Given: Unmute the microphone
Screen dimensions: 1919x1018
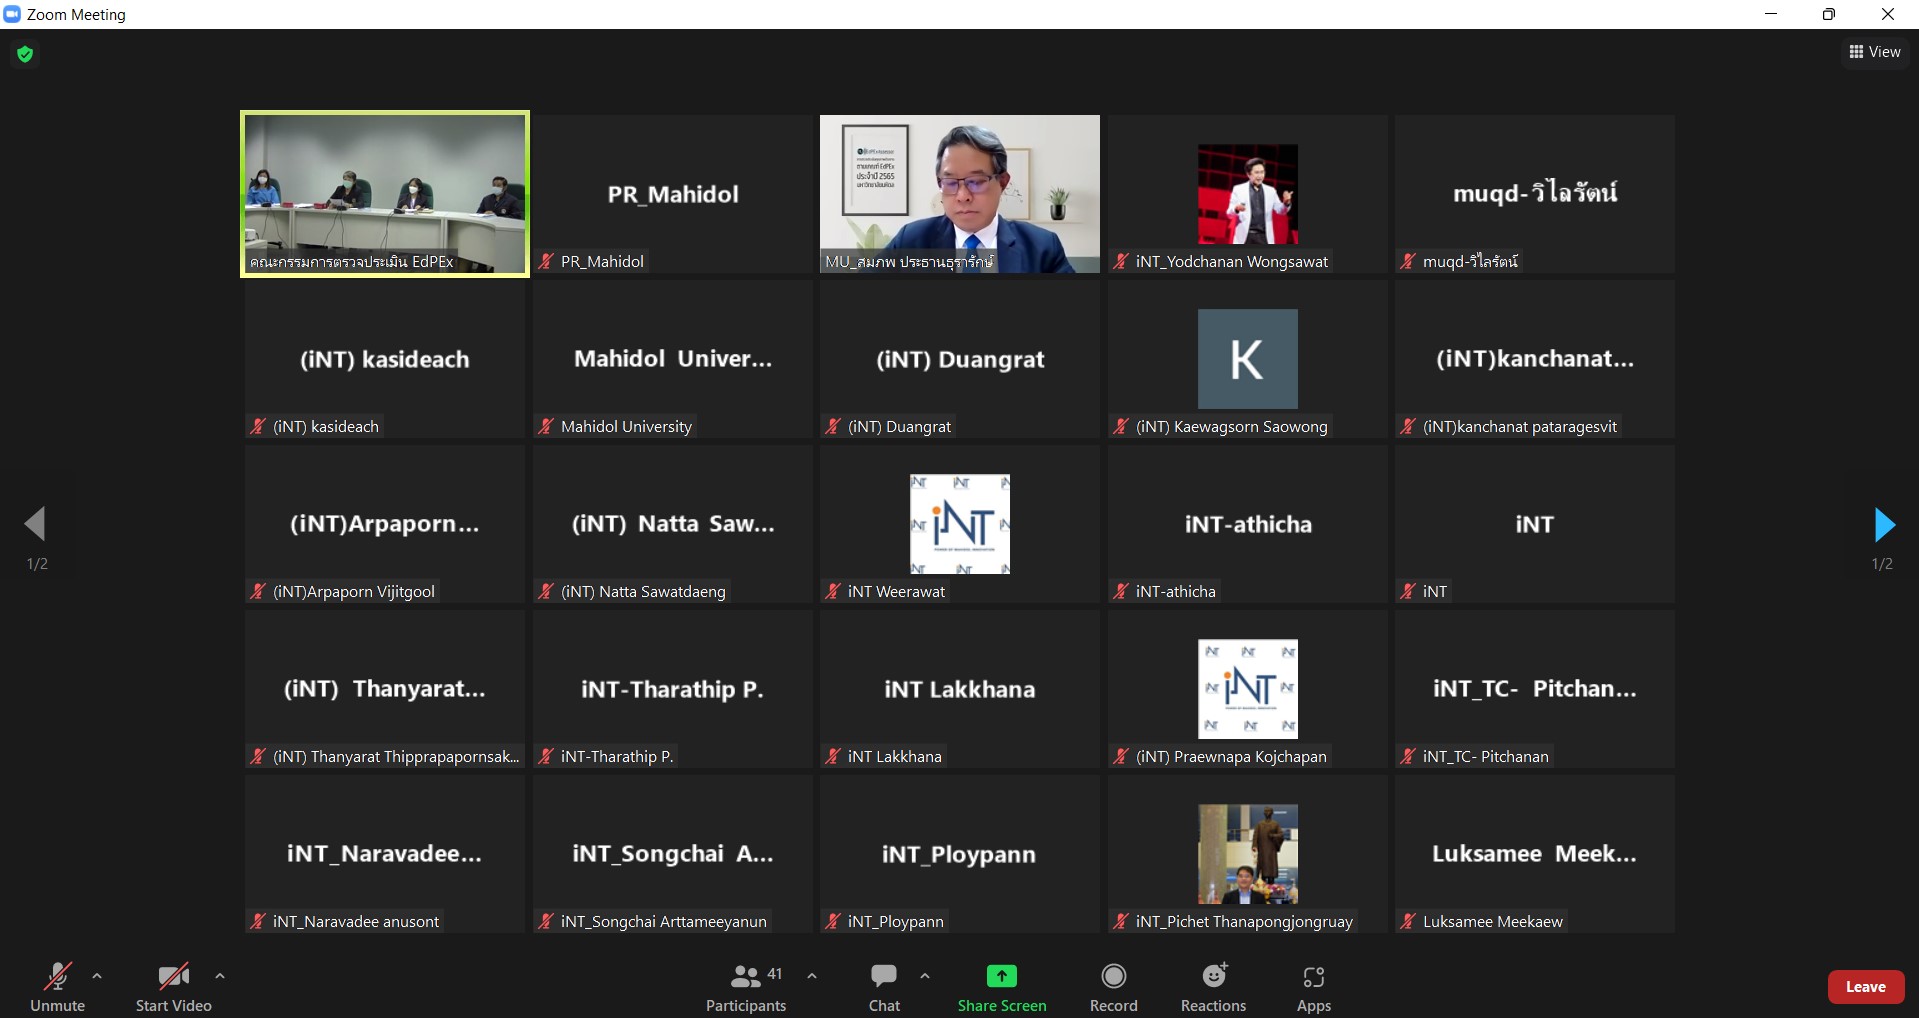Looking at the screenshot, I should click(x=57, y=987).
